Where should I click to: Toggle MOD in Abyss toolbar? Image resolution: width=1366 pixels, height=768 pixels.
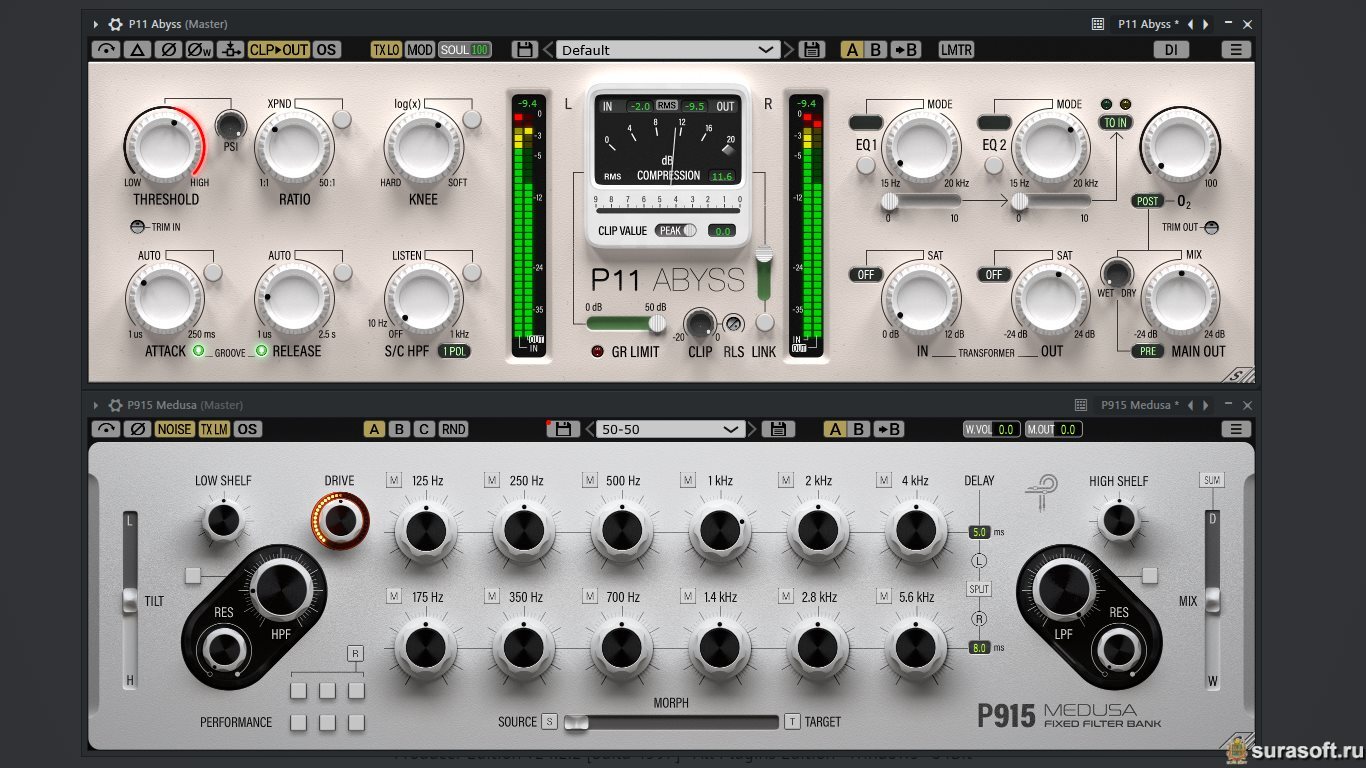tap(420, 50)
